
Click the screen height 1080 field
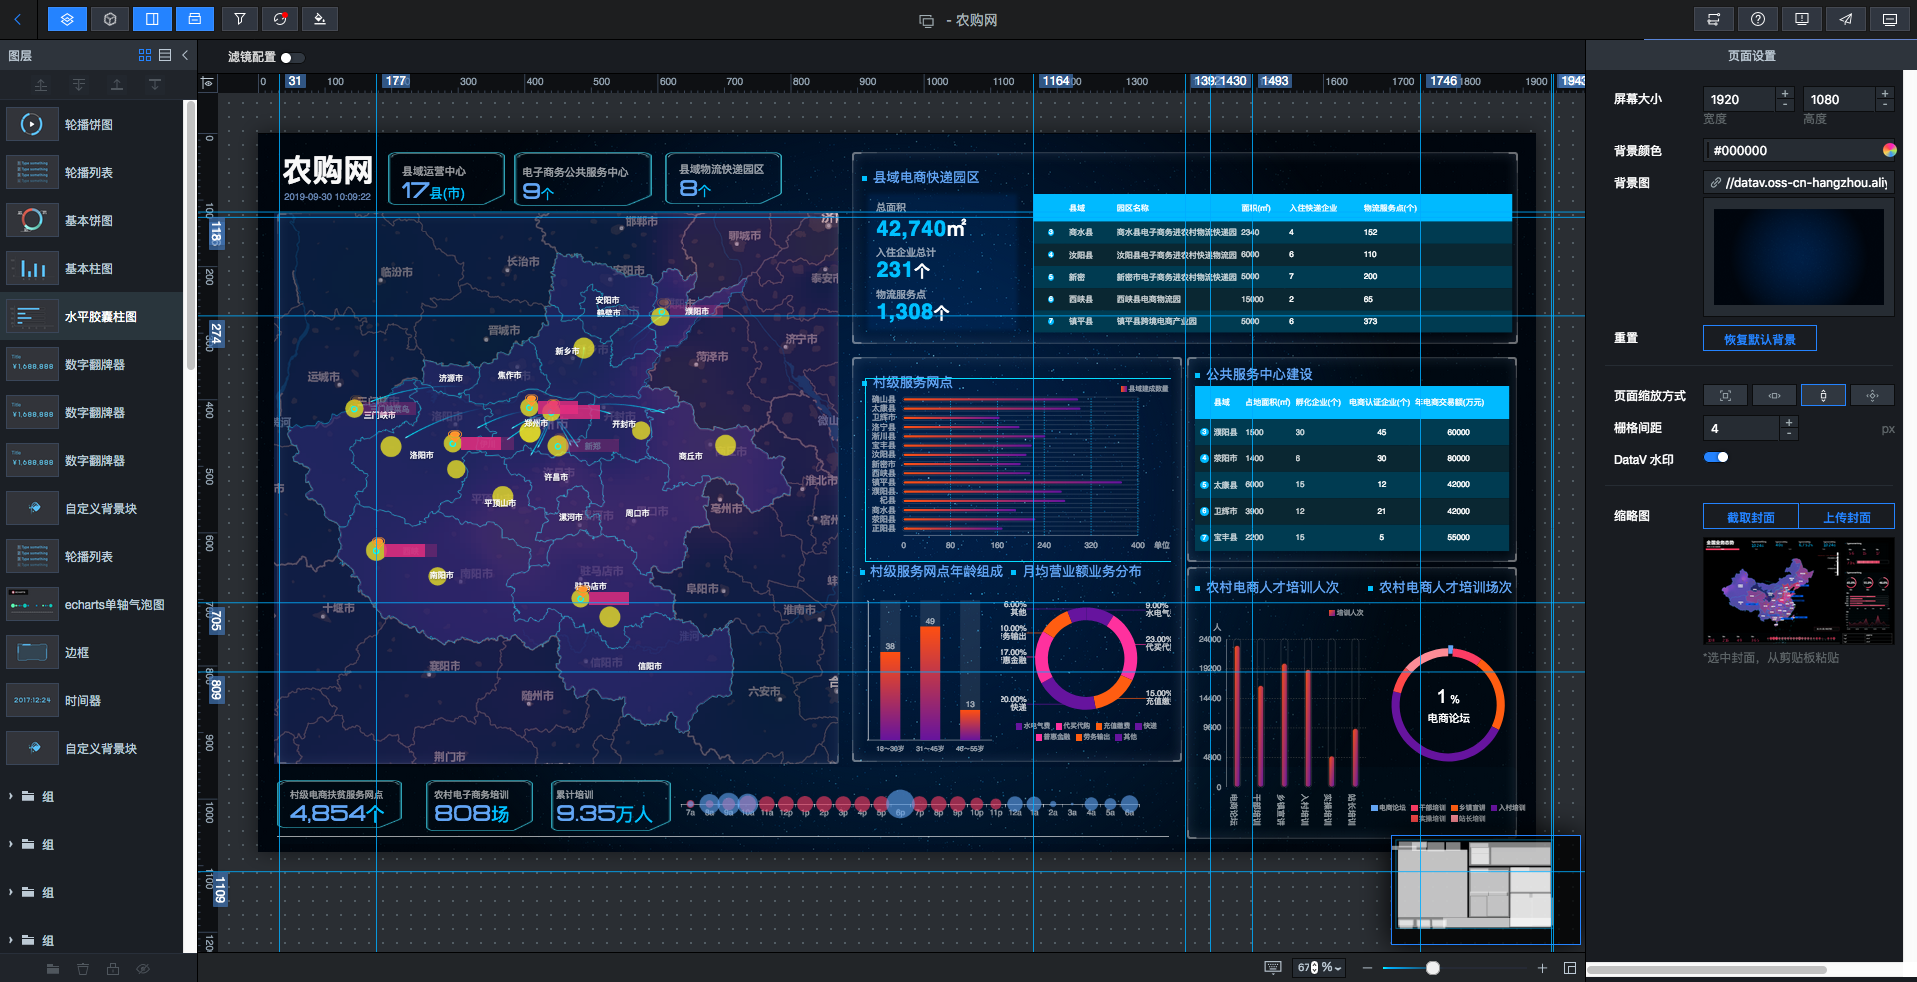click(1839, 99)
